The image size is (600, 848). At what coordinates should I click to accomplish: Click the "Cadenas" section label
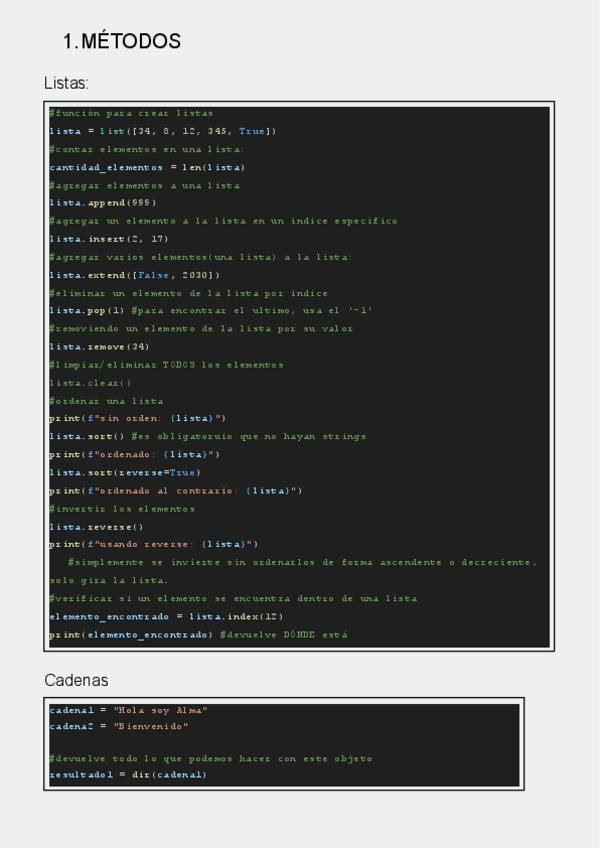click(75, 680)
